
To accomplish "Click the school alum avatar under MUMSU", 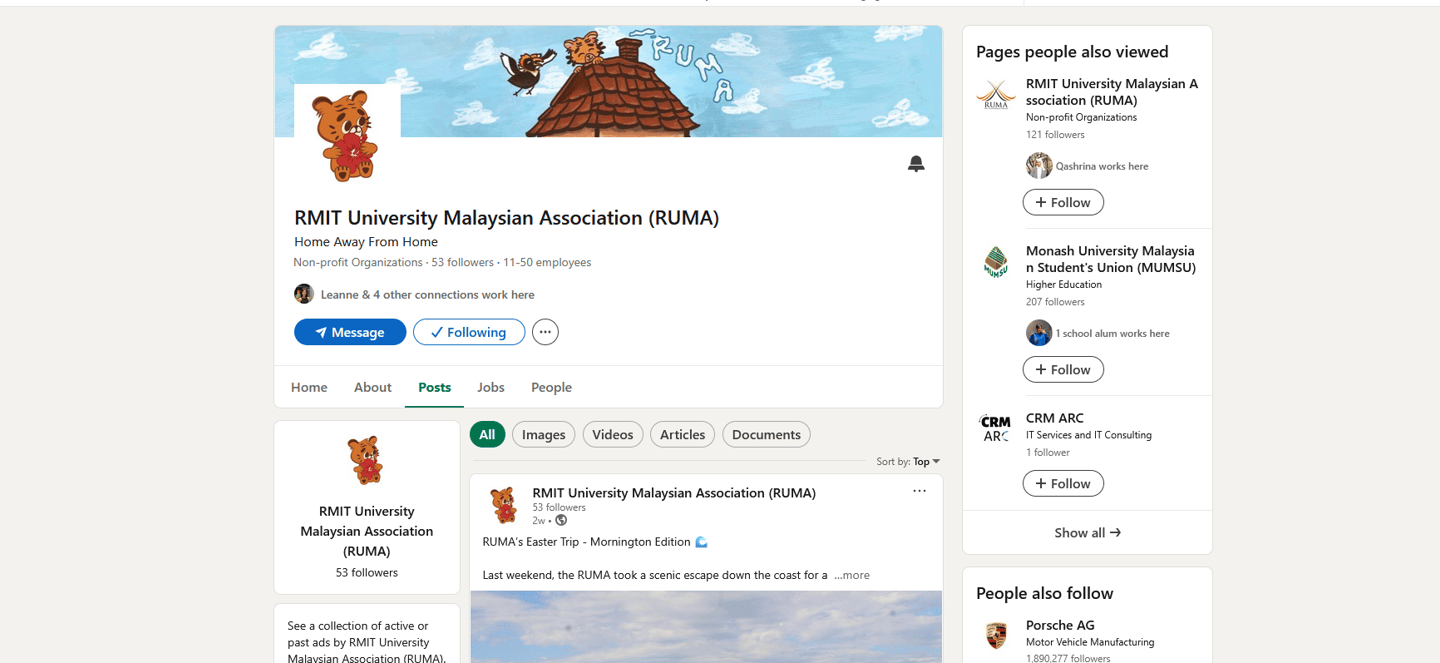I will (1039, 333).
